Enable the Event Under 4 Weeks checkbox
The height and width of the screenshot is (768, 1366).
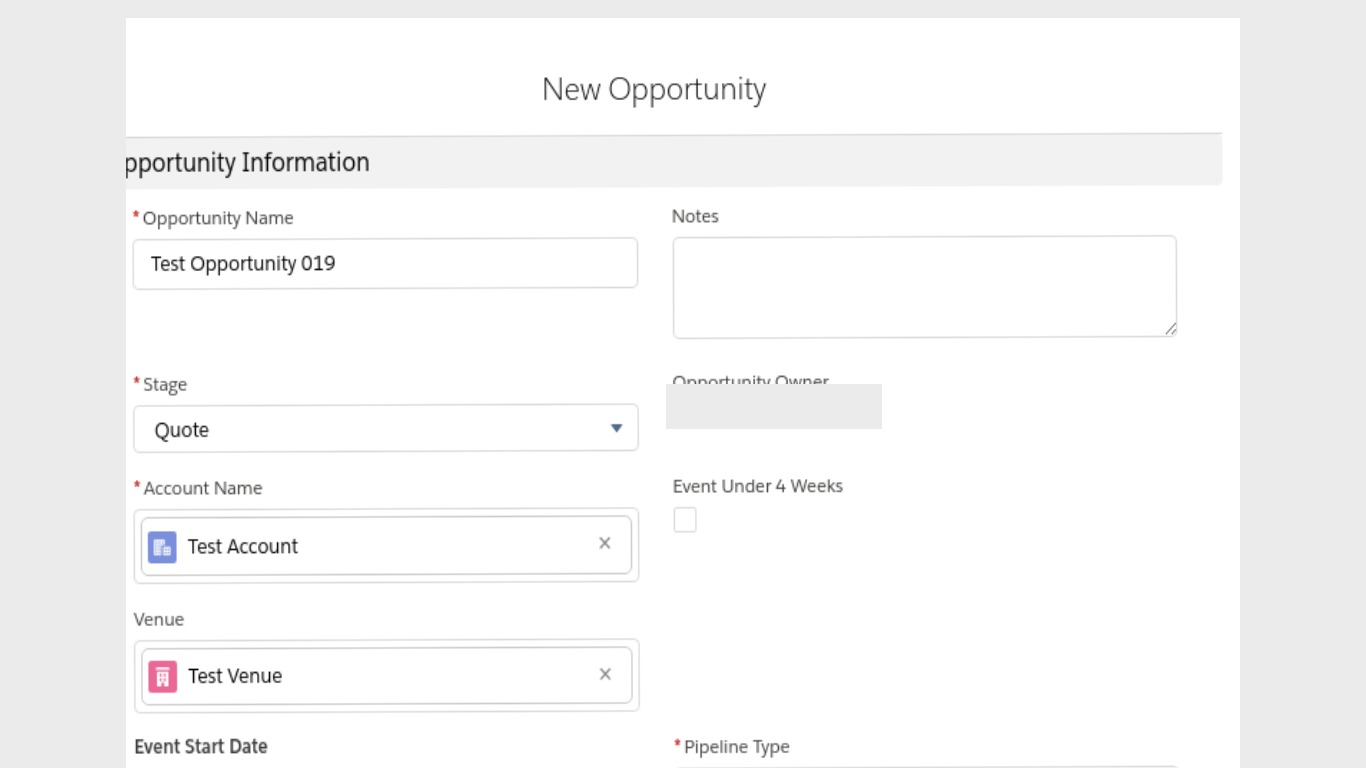pos(685,520)
